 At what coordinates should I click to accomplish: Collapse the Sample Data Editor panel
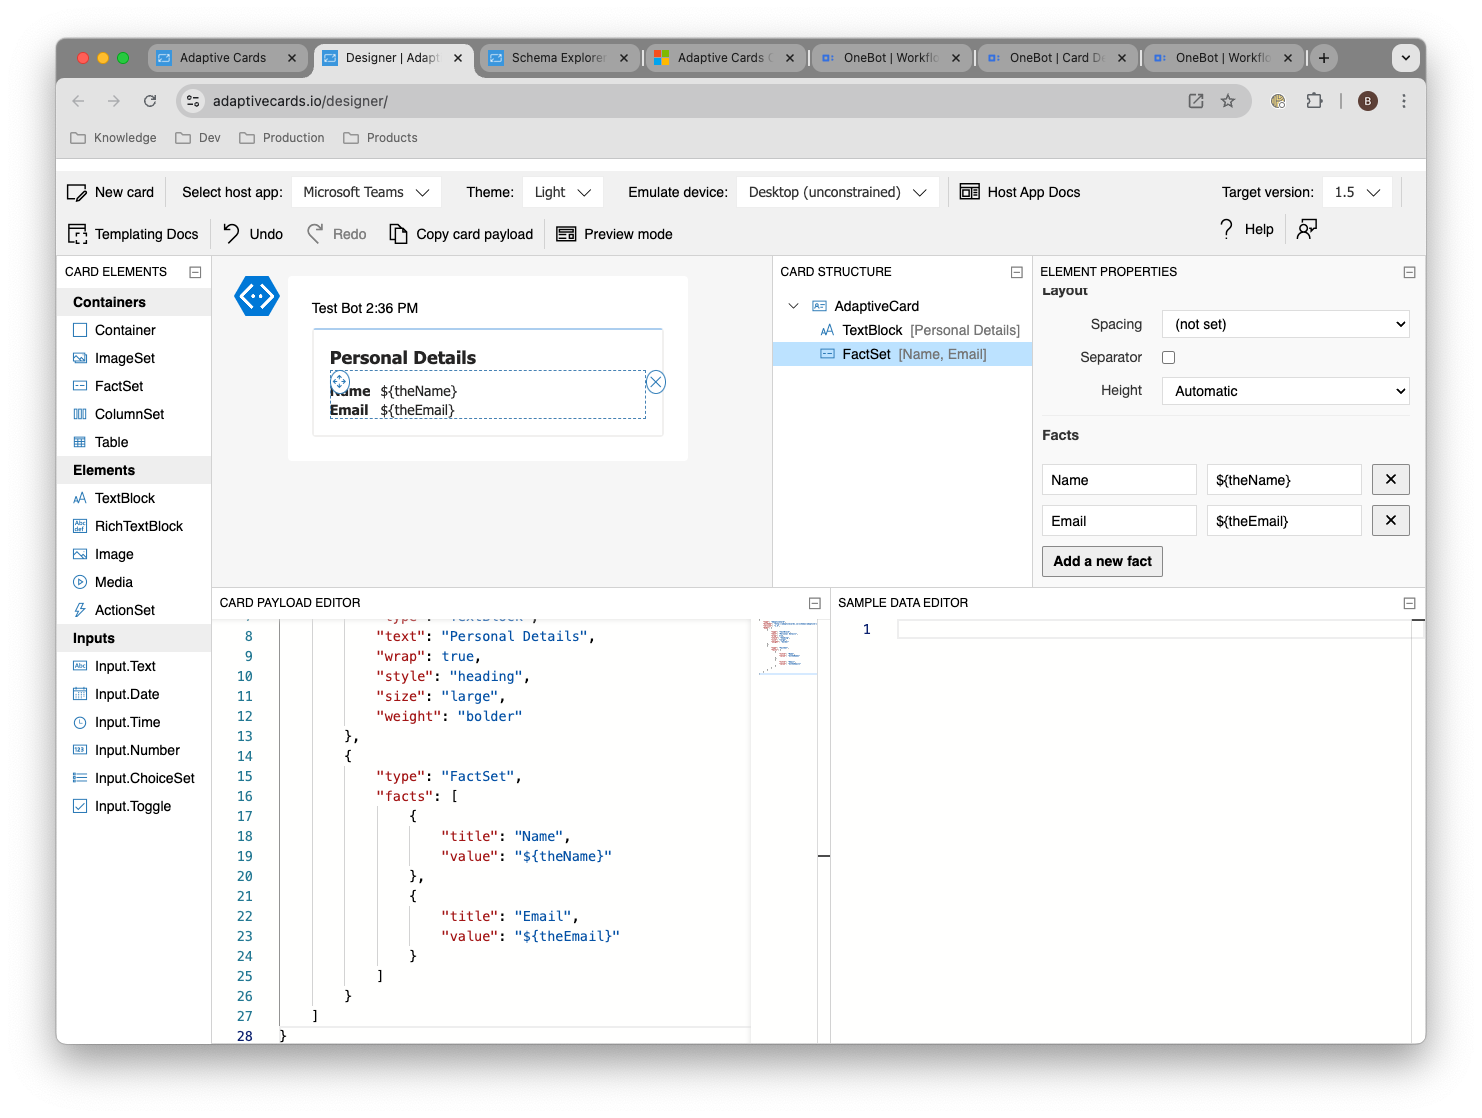pyautogui.click(x=1409, y=603)
